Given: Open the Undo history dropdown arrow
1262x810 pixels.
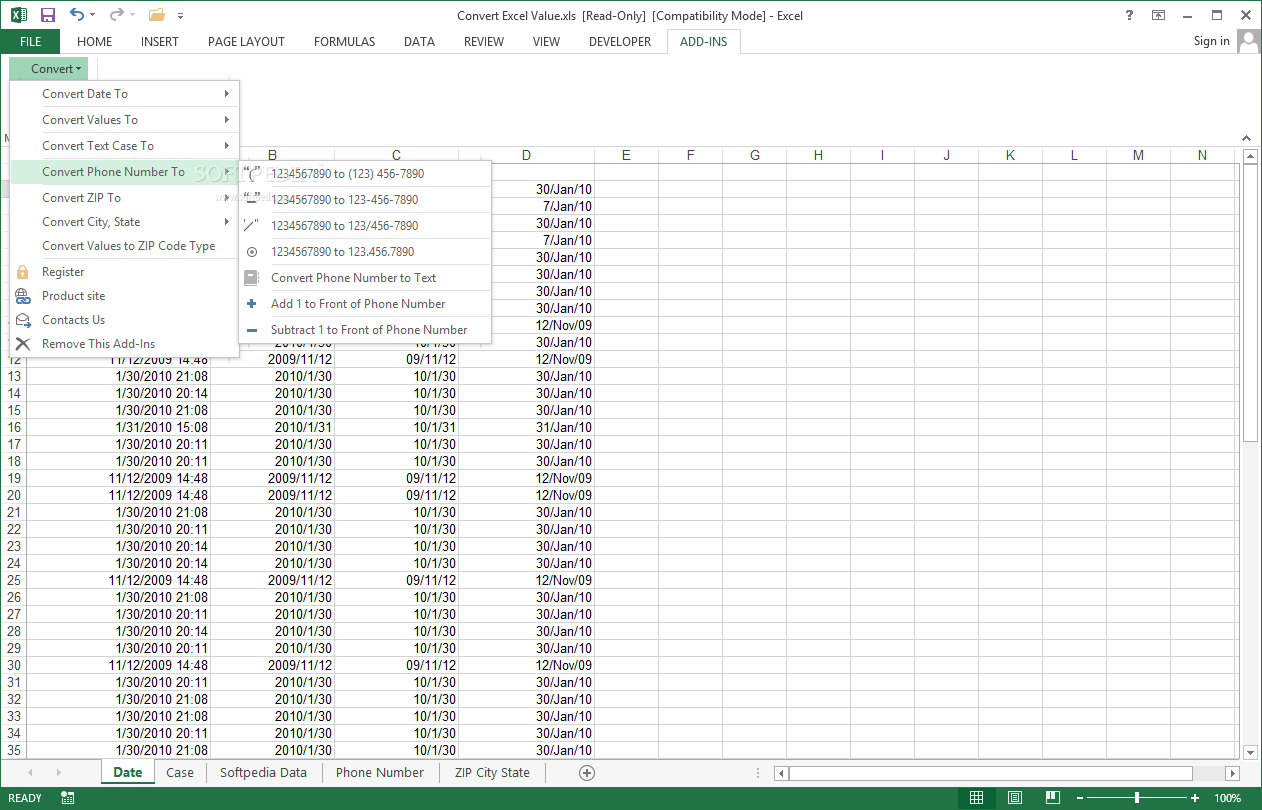Looking at the screenshot, I should (x=93, y=15).
